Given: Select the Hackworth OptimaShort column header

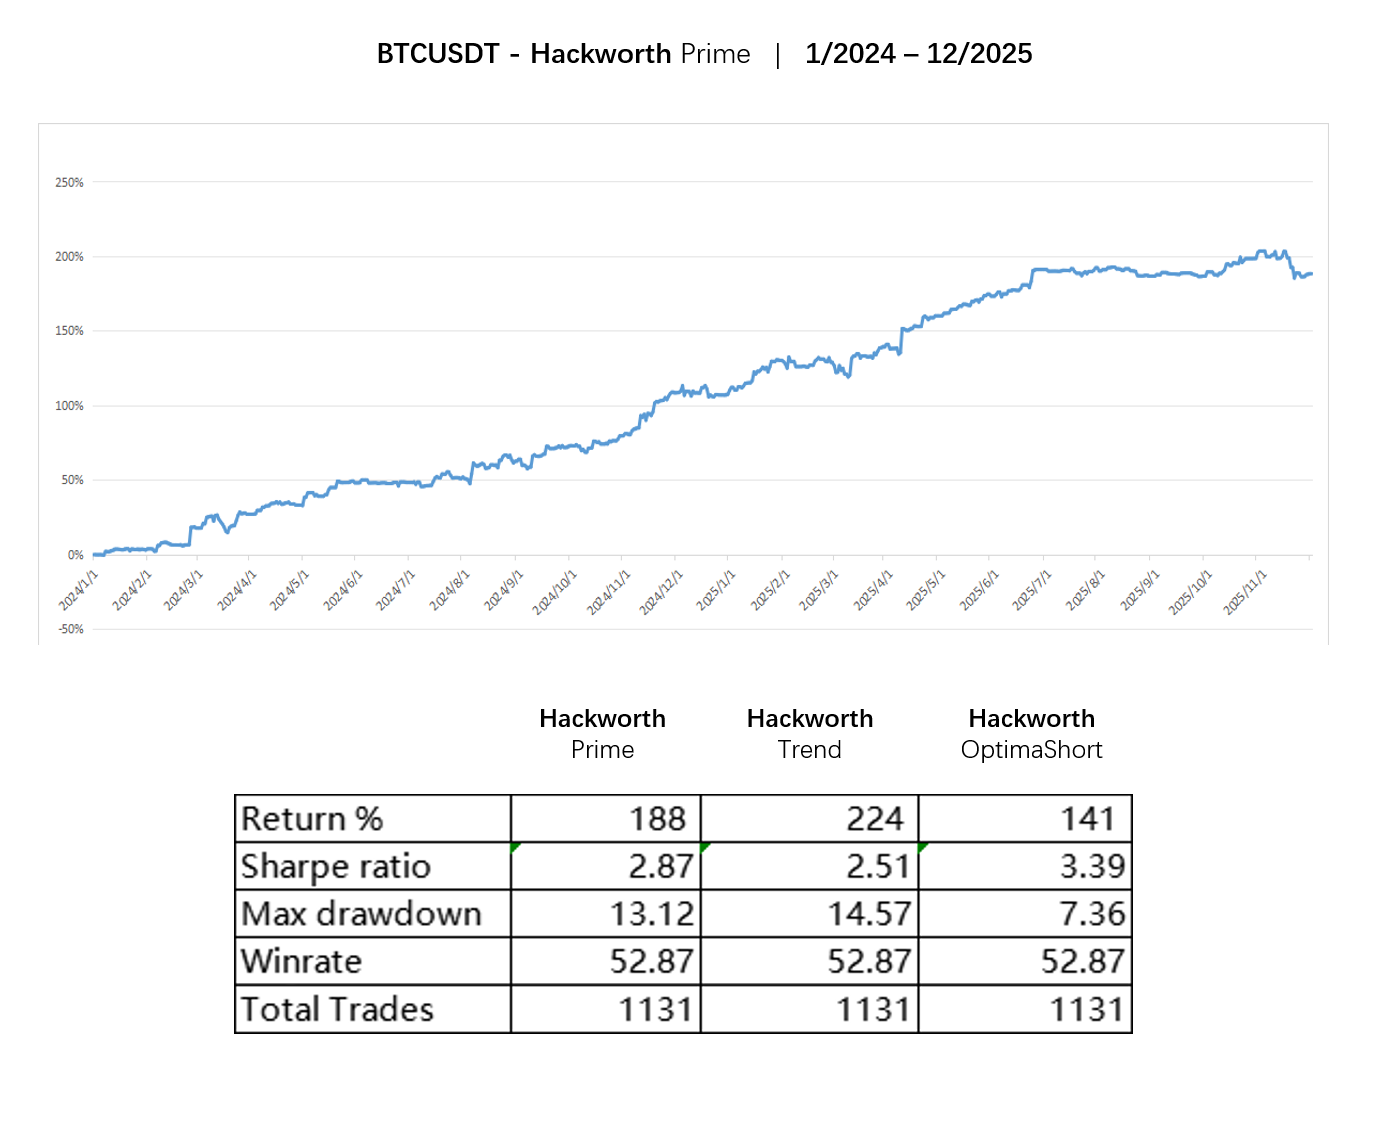Looking at the screenshot, I should [x=1031, y=734].
